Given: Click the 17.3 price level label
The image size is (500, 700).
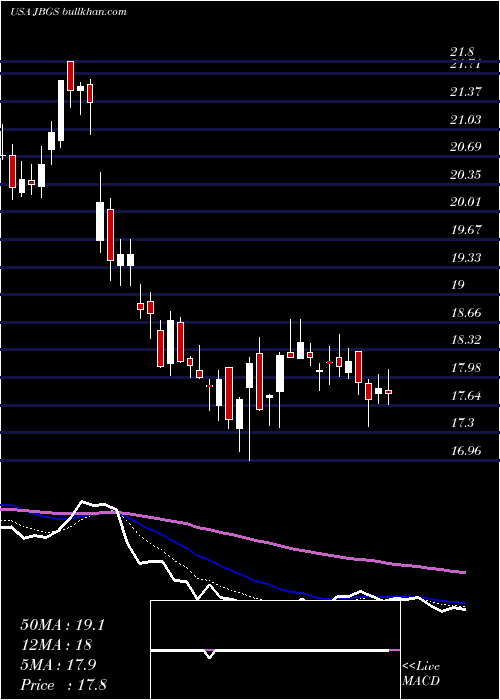Looking at the screenshot, I should coord(462,423).
